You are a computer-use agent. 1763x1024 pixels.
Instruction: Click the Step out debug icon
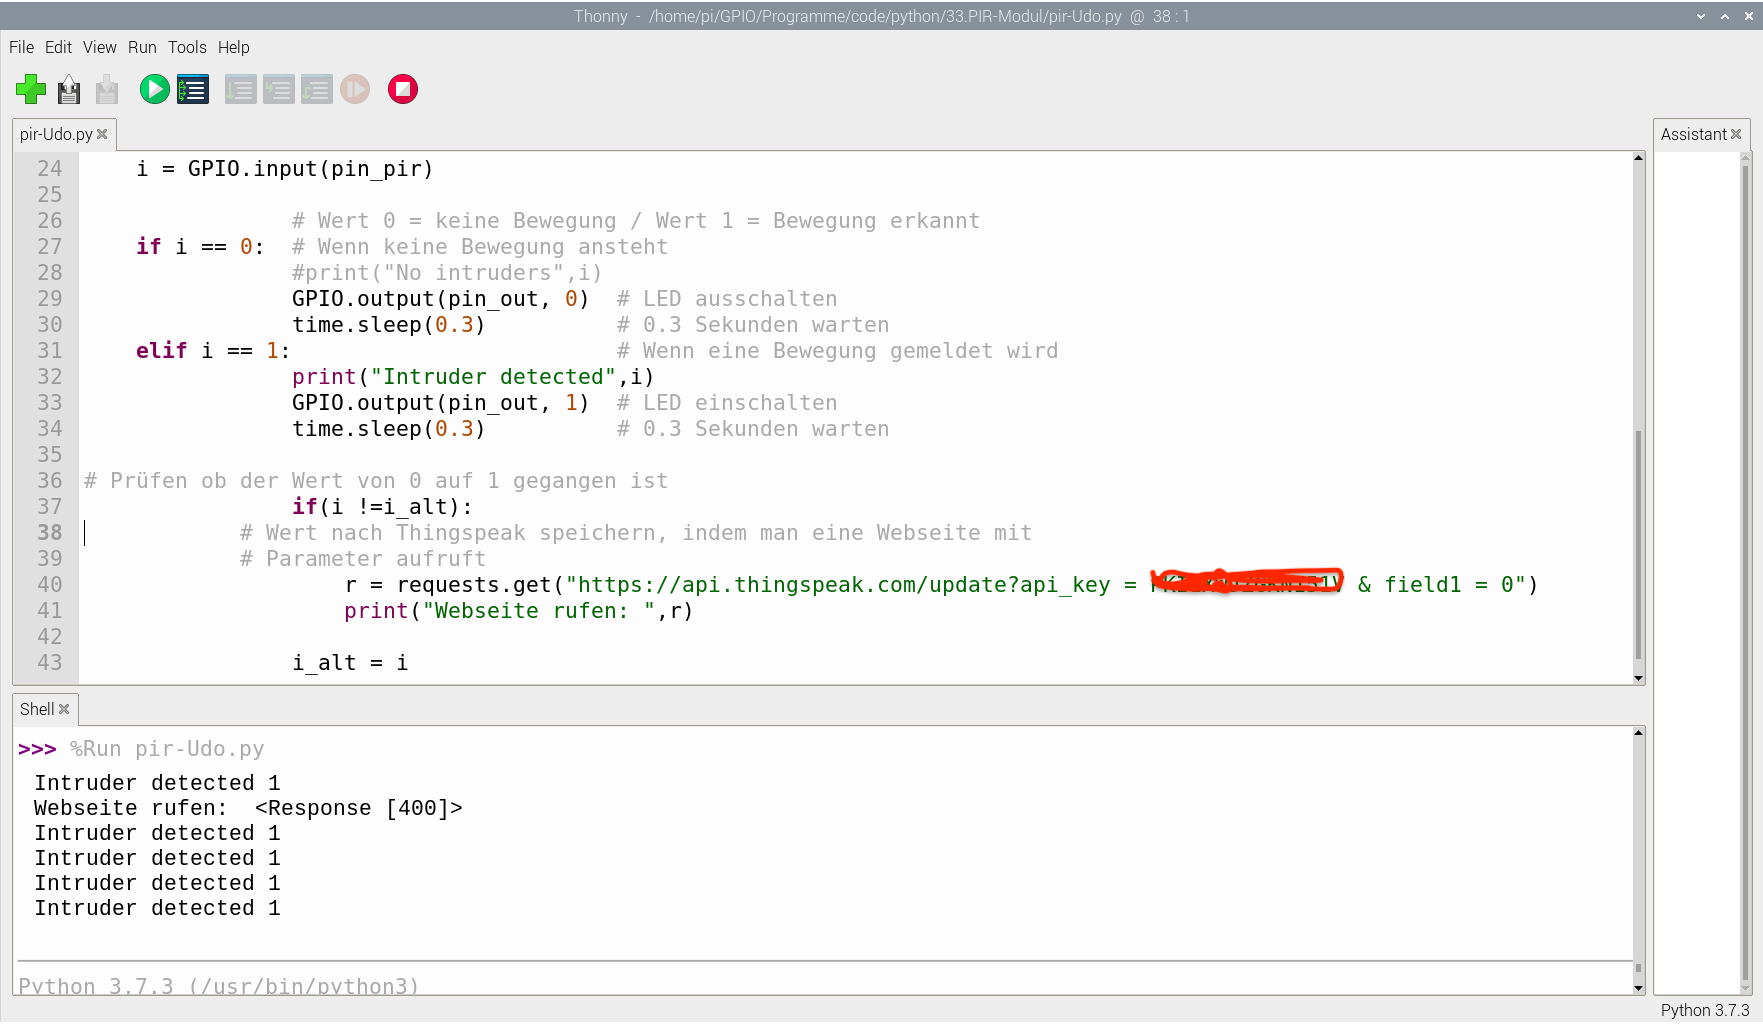pyautogui.click(x=316, y=90)
